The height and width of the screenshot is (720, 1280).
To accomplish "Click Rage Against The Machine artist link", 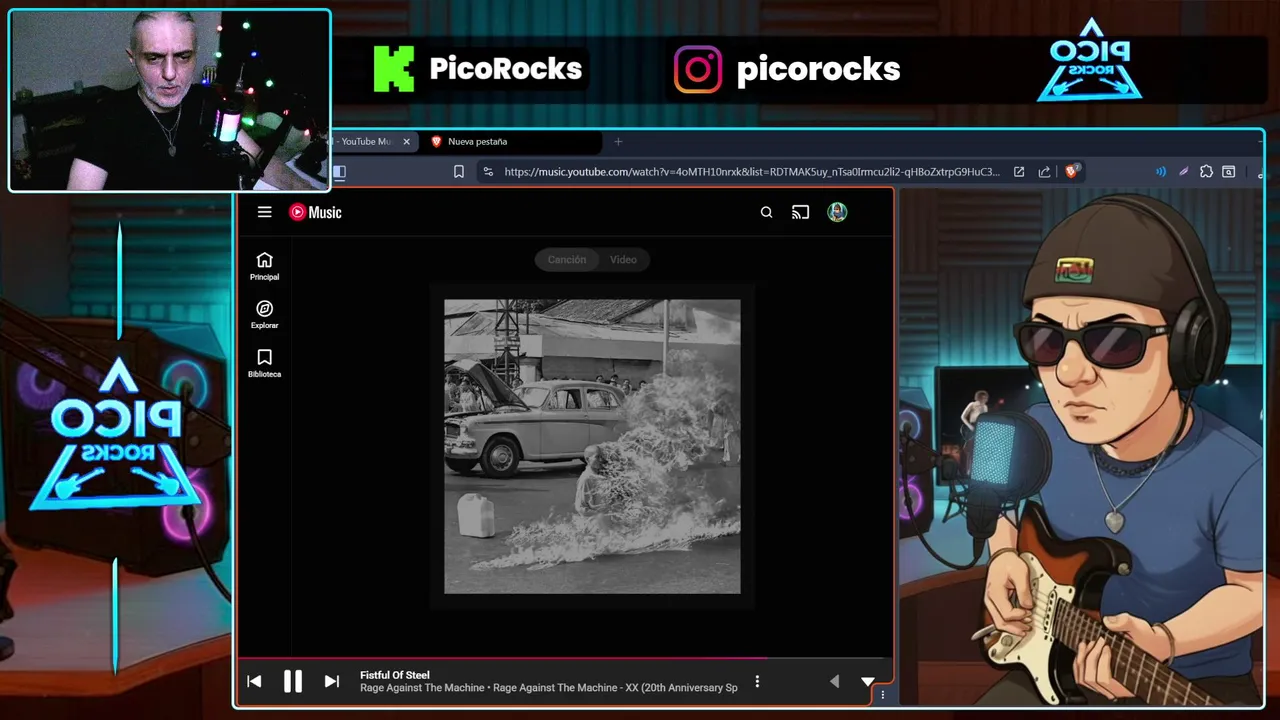I will [422, 688].
